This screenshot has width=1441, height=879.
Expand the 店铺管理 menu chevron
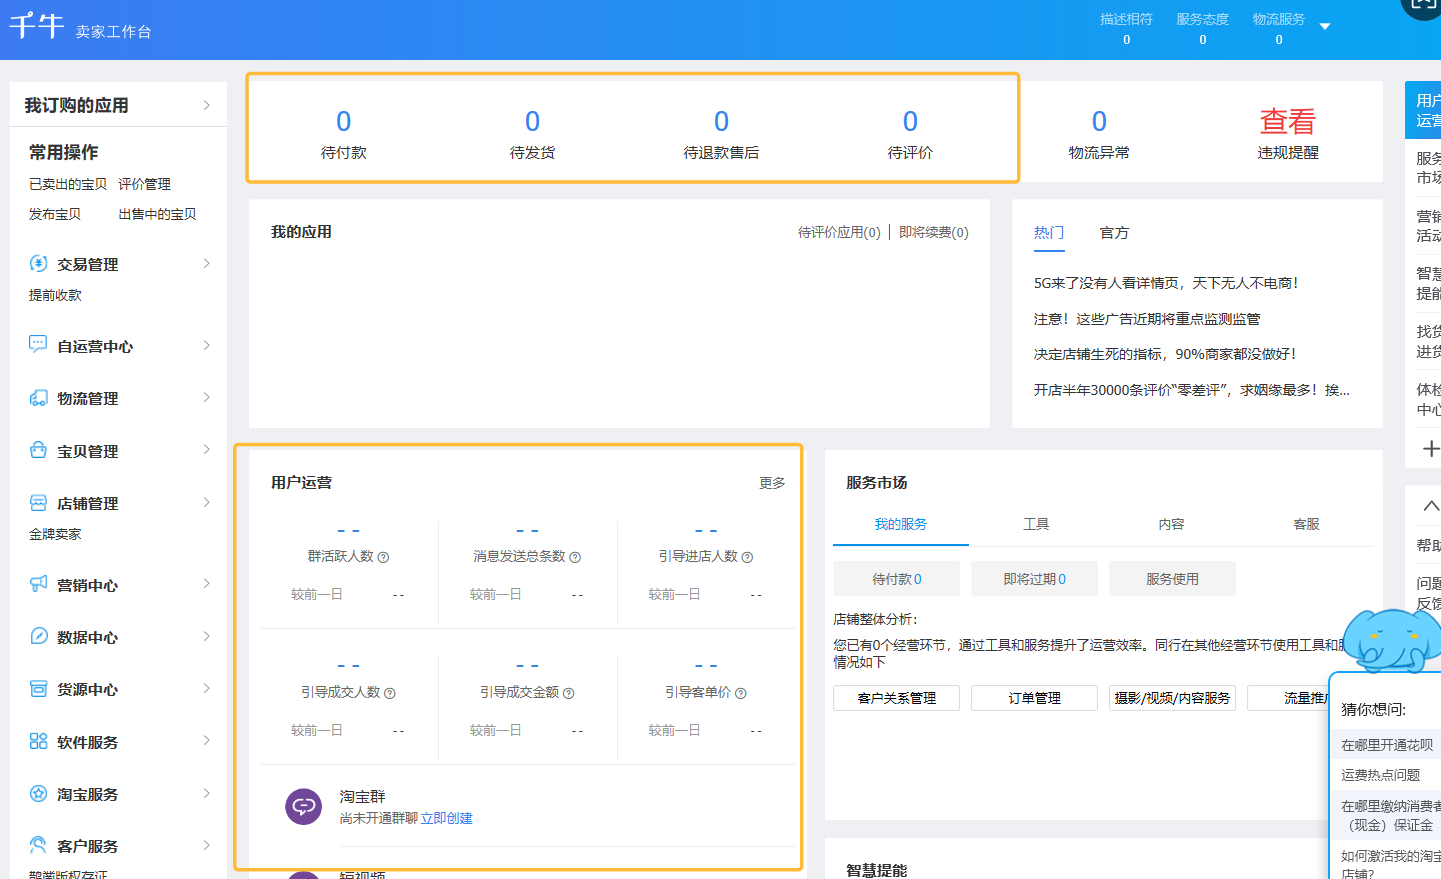(x=207, y=502)
